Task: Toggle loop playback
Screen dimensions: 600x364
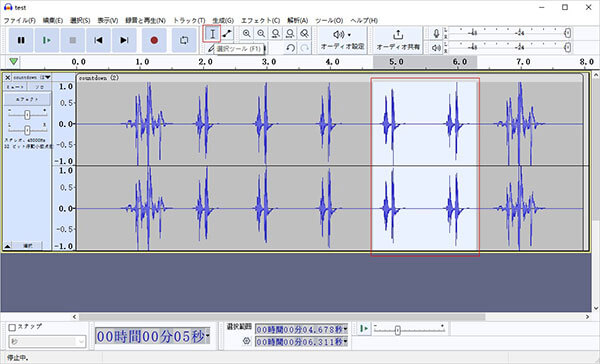Action: click(x=184, y=40)
